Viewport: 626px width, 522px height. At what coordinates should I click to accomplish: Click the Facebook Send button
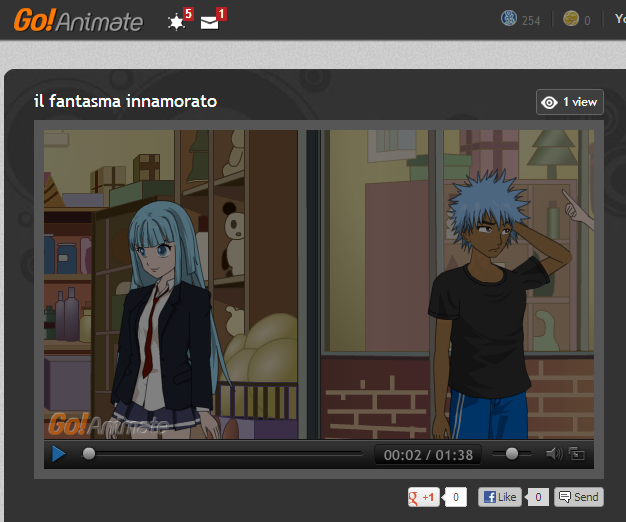pyautogui.click(x=579, y=497)
